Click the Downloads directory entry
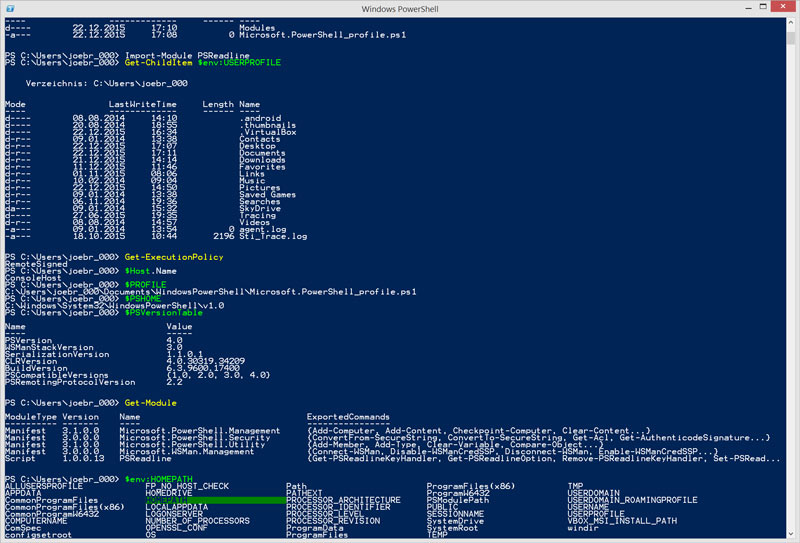 point(262,160)
